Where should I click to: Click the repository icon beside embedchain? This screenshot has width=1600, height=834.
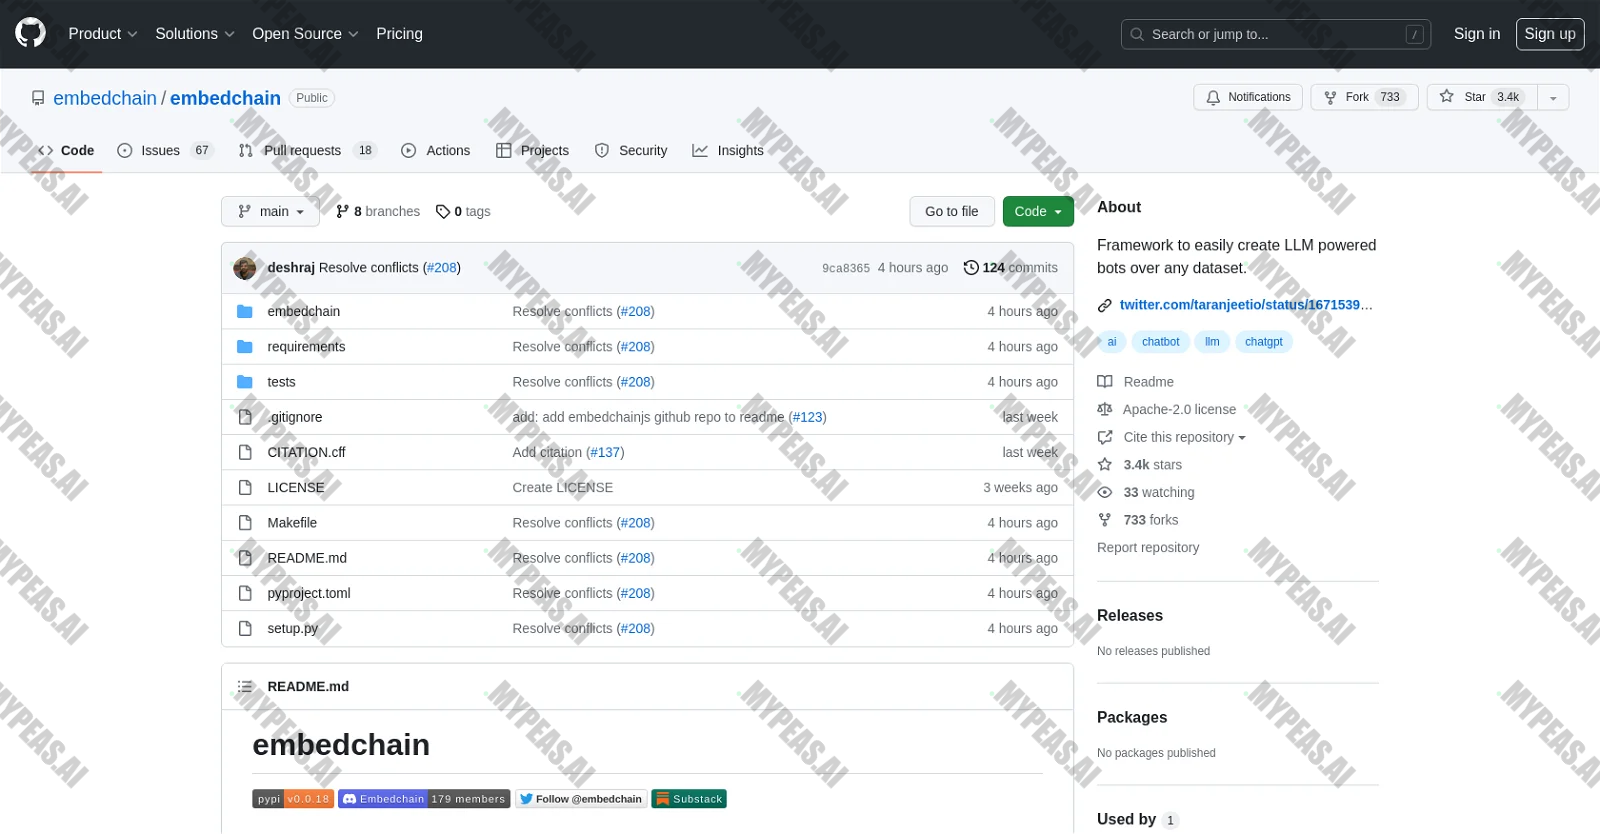click(38, 98)
